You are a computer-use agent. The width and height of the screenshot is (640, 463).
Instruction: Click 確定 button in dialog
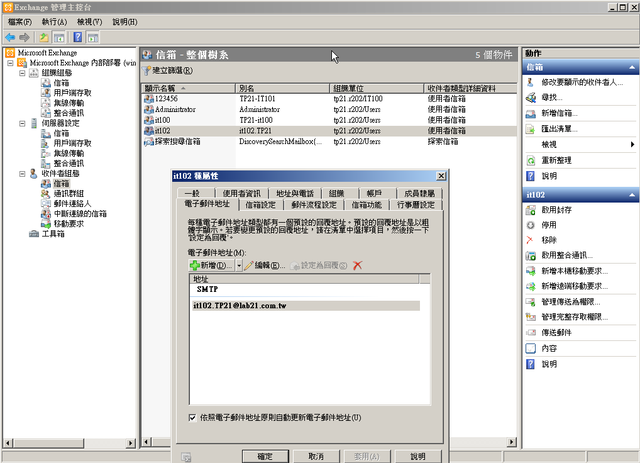(x=265, y=456)
